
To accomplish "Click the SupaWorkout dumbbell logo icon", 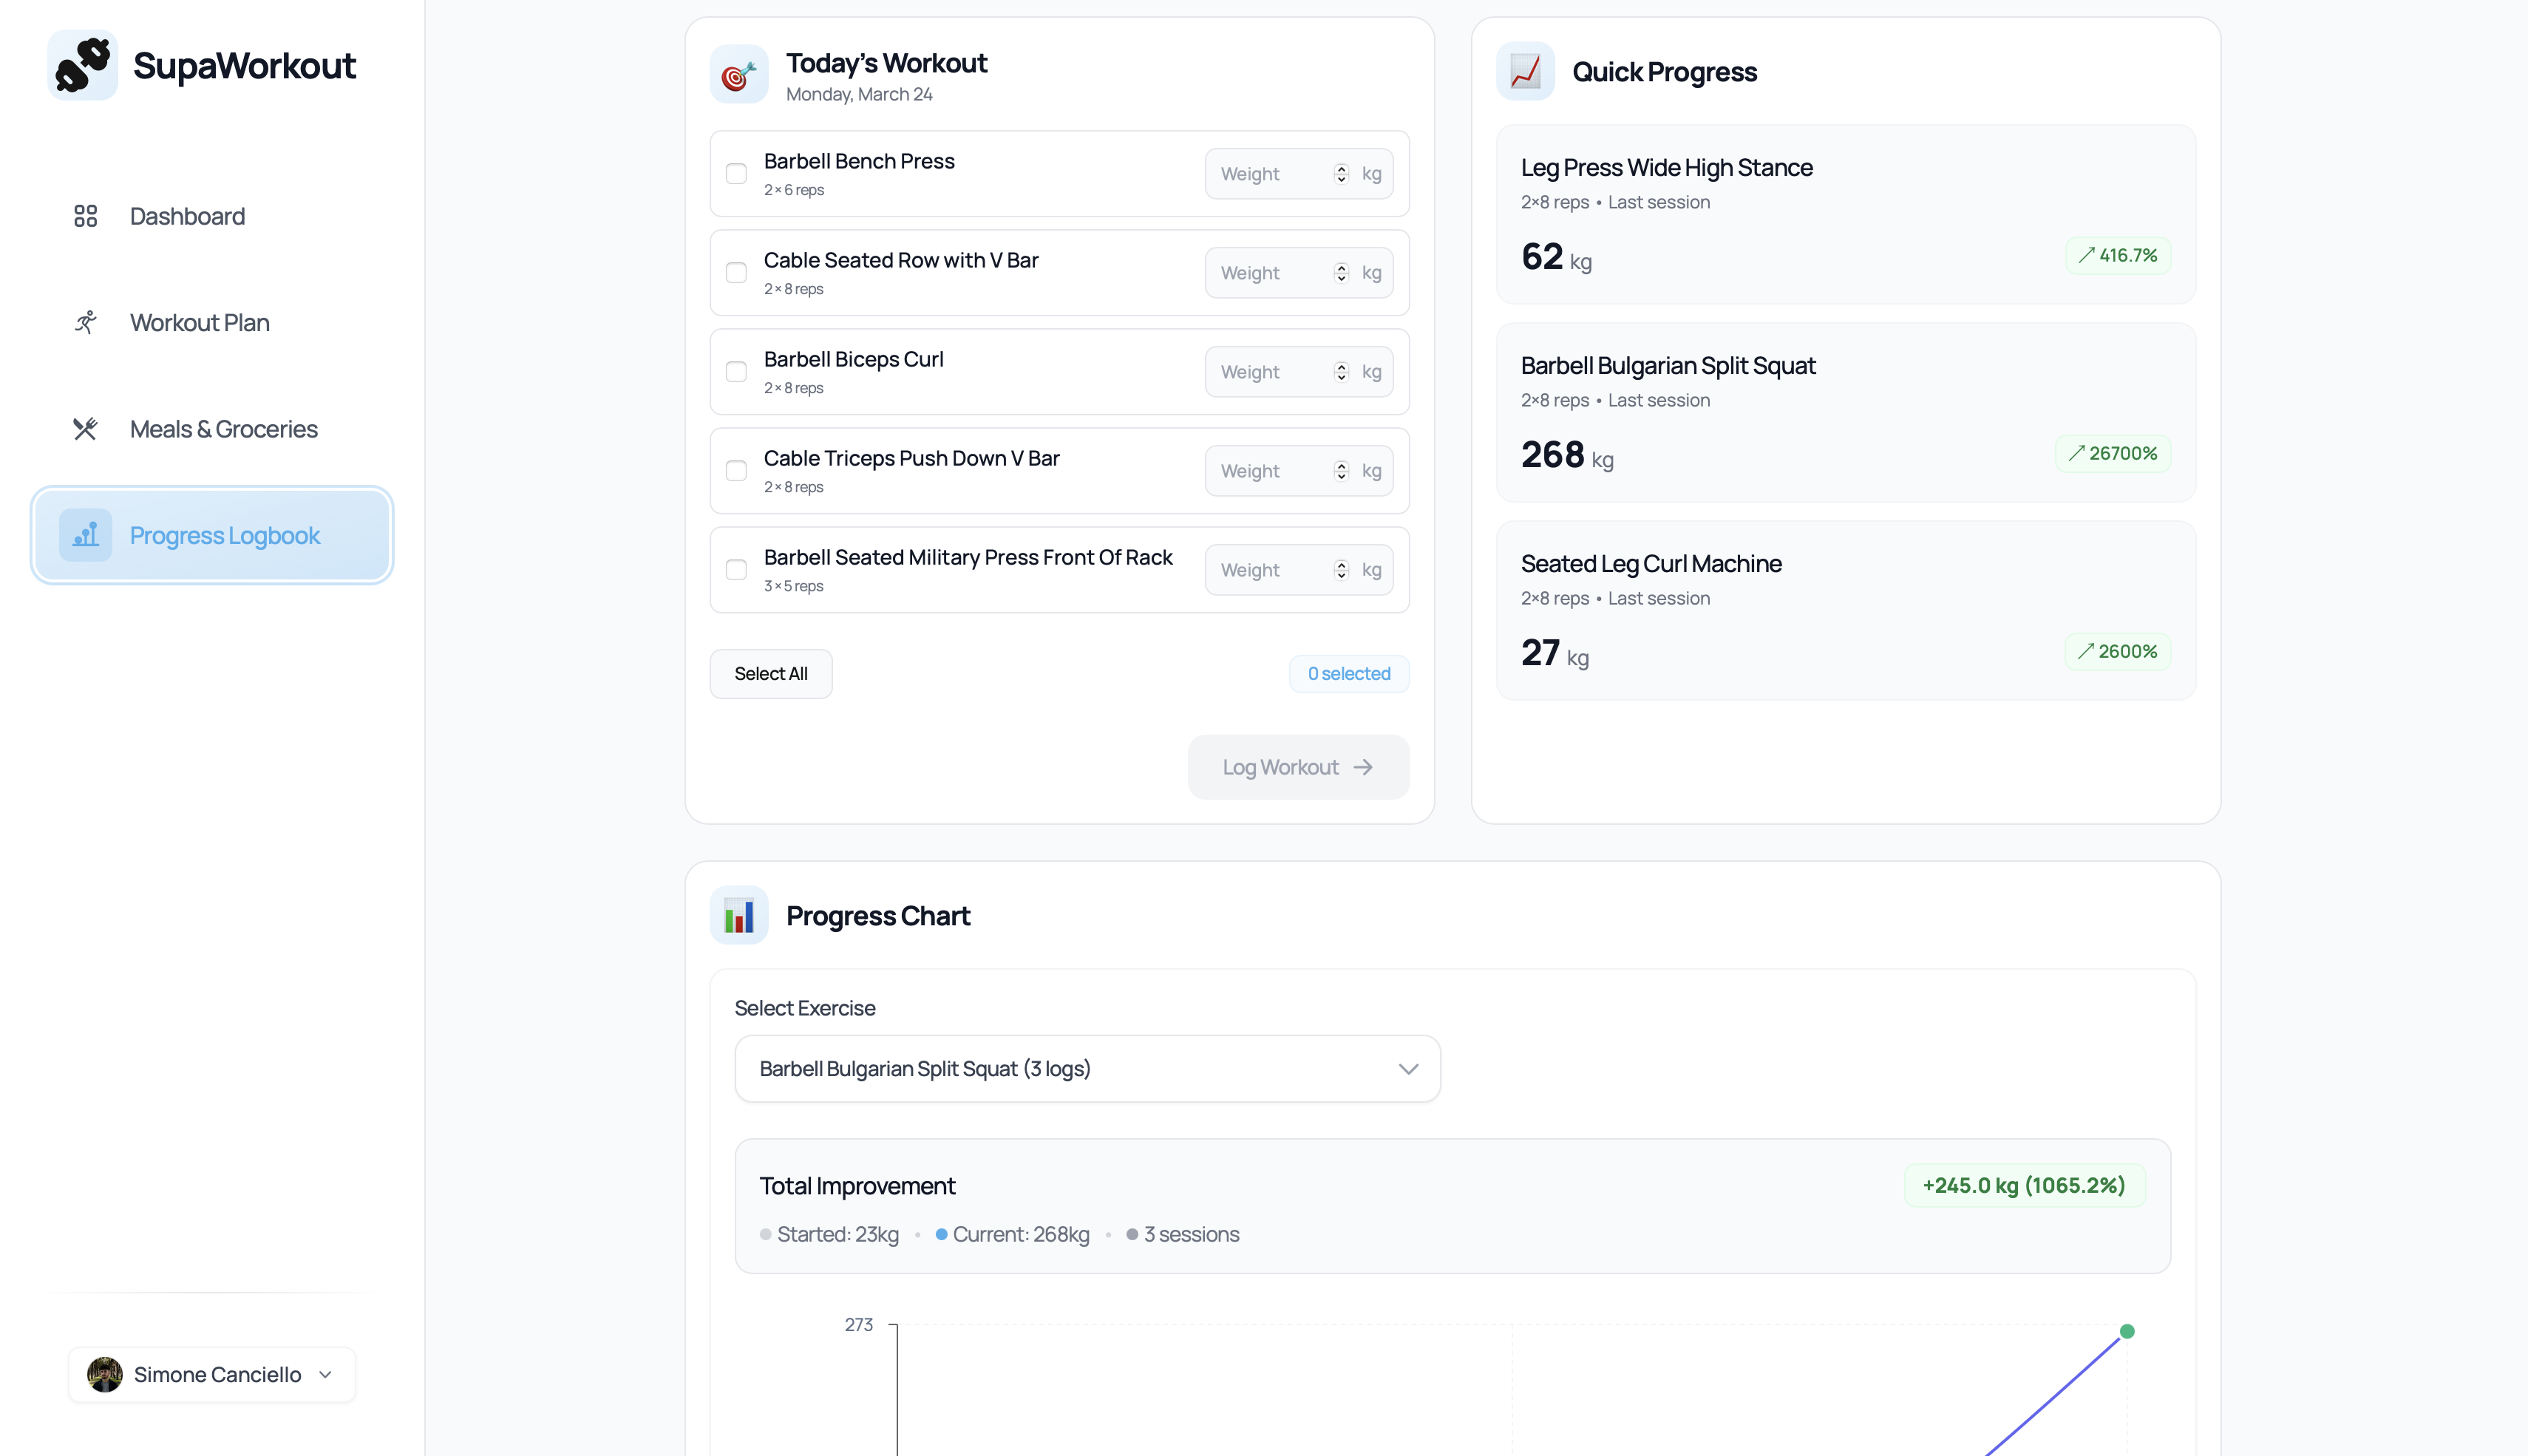I will [x=83, y=65].
